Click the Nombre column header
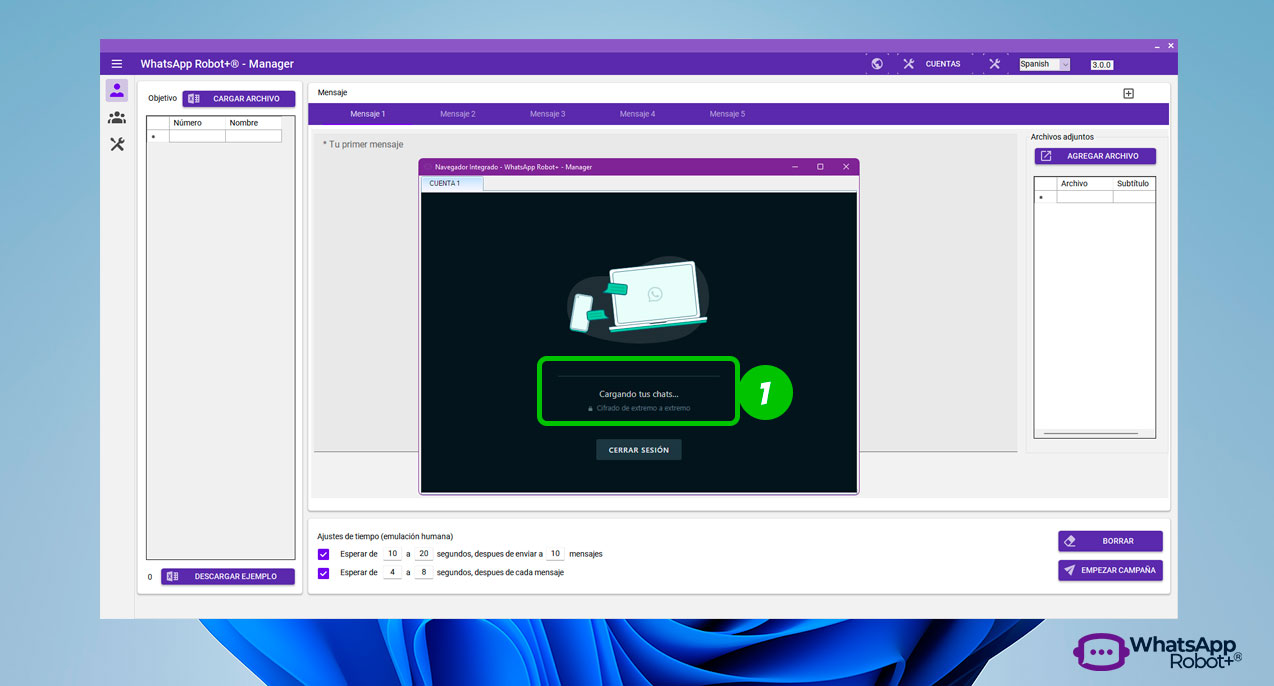This screenshot has height=686, width=1274. [x=253, y=123]
